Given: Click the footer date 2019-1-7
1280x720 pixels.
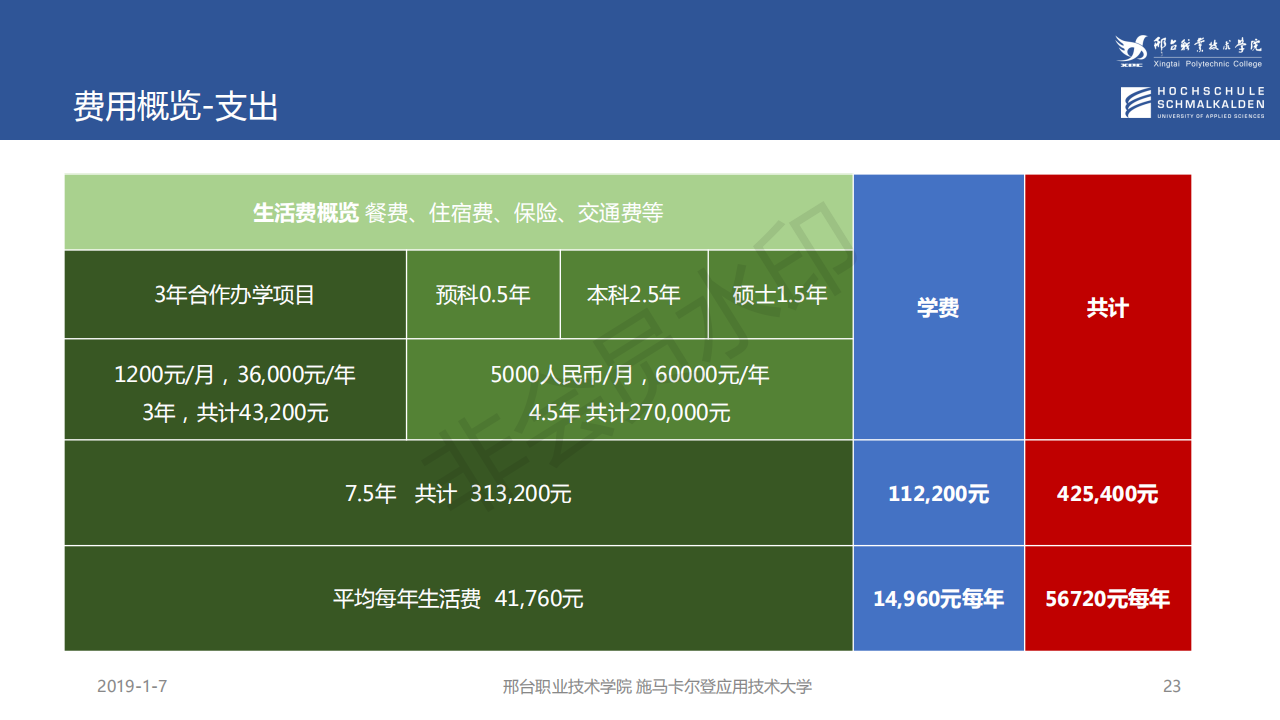Looking at the screenshot, I should point(132,686).
